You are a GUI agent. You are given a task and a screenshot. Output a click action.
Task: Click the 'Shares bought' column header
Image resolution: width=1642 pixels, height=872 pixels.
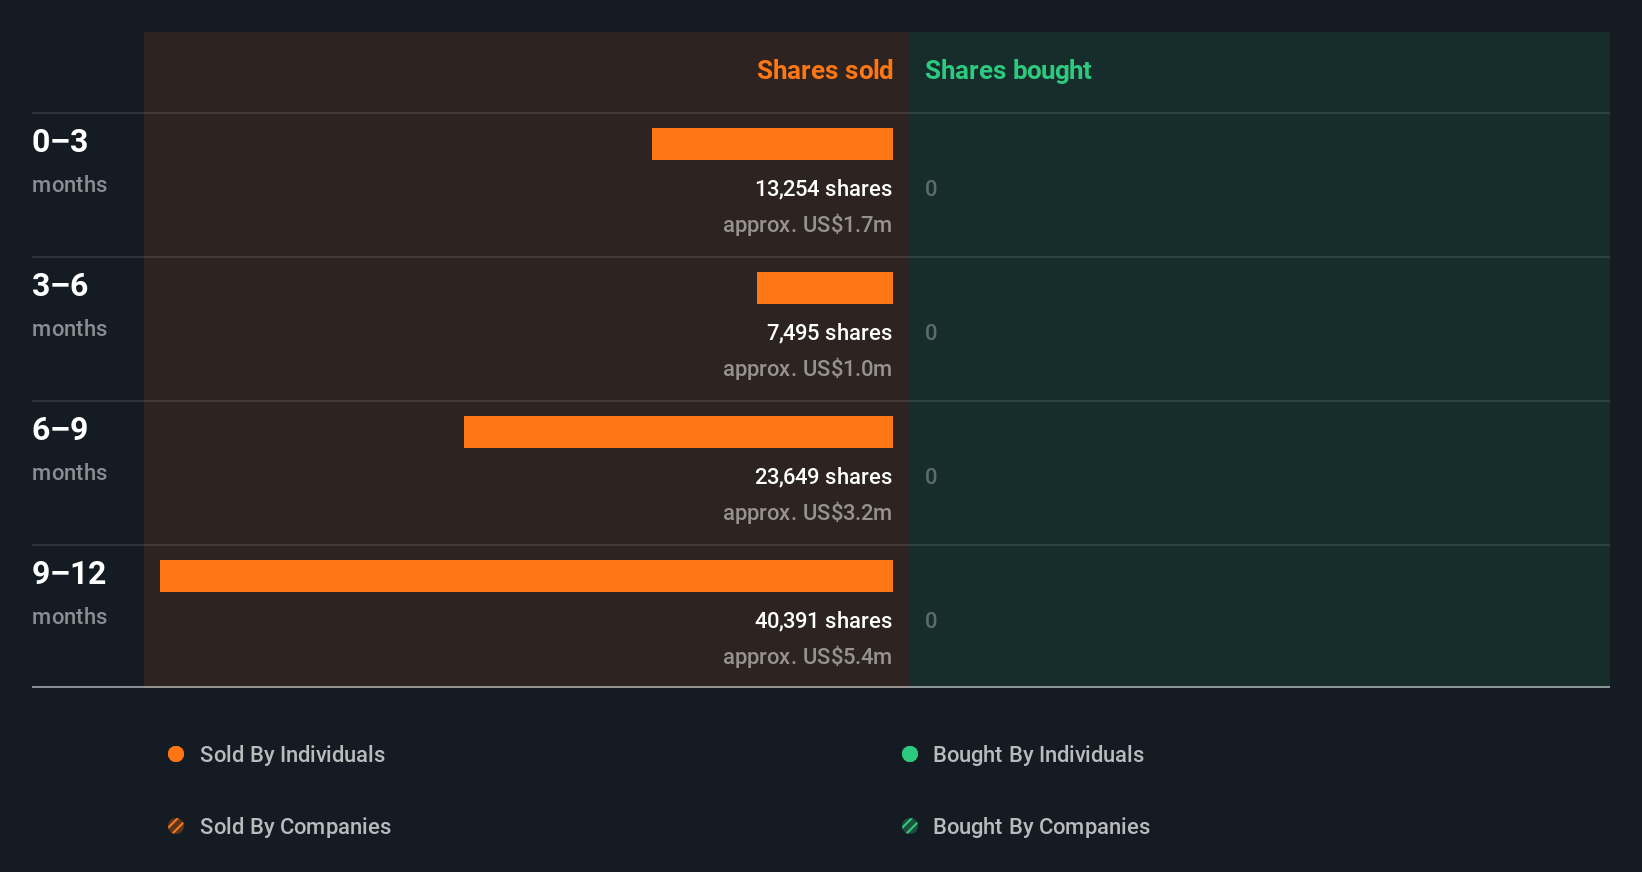point(1008,70)
